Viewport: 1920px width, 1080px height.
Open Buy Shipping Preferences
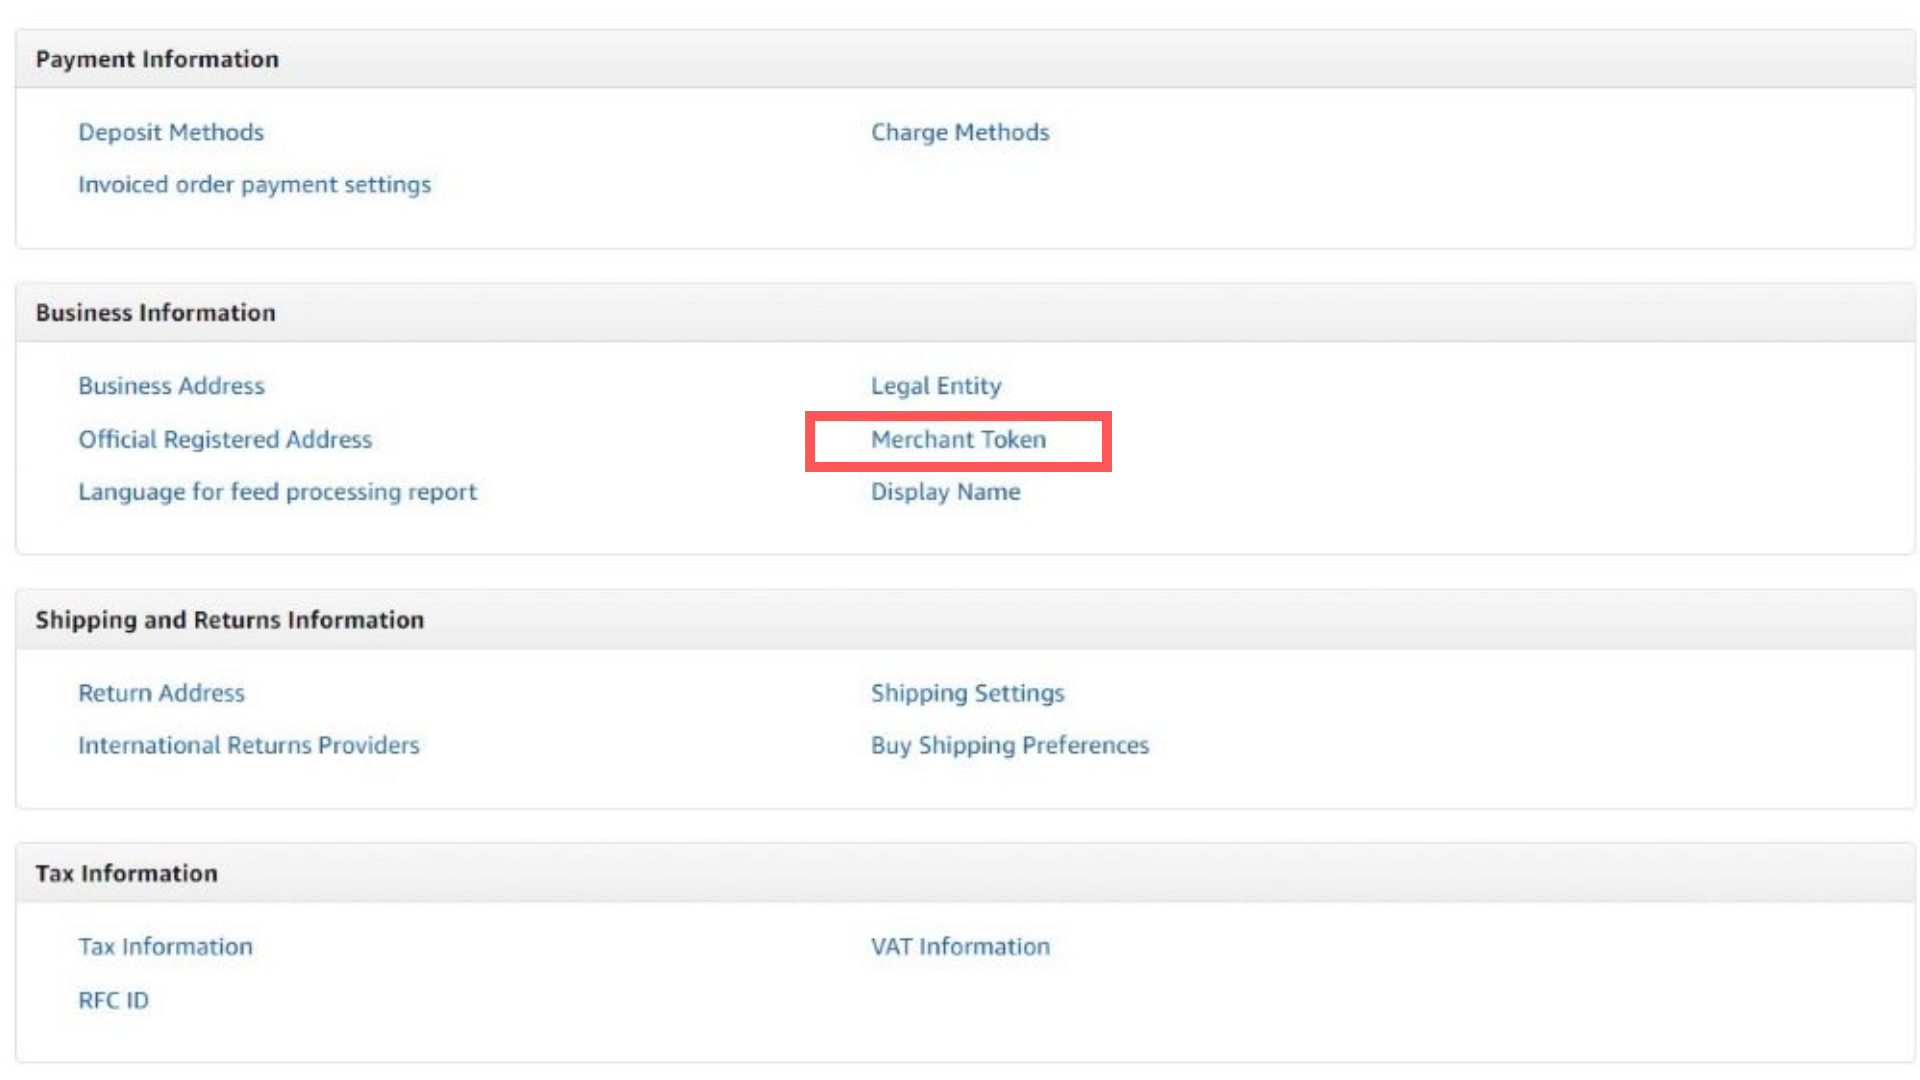coord(1009,746)
